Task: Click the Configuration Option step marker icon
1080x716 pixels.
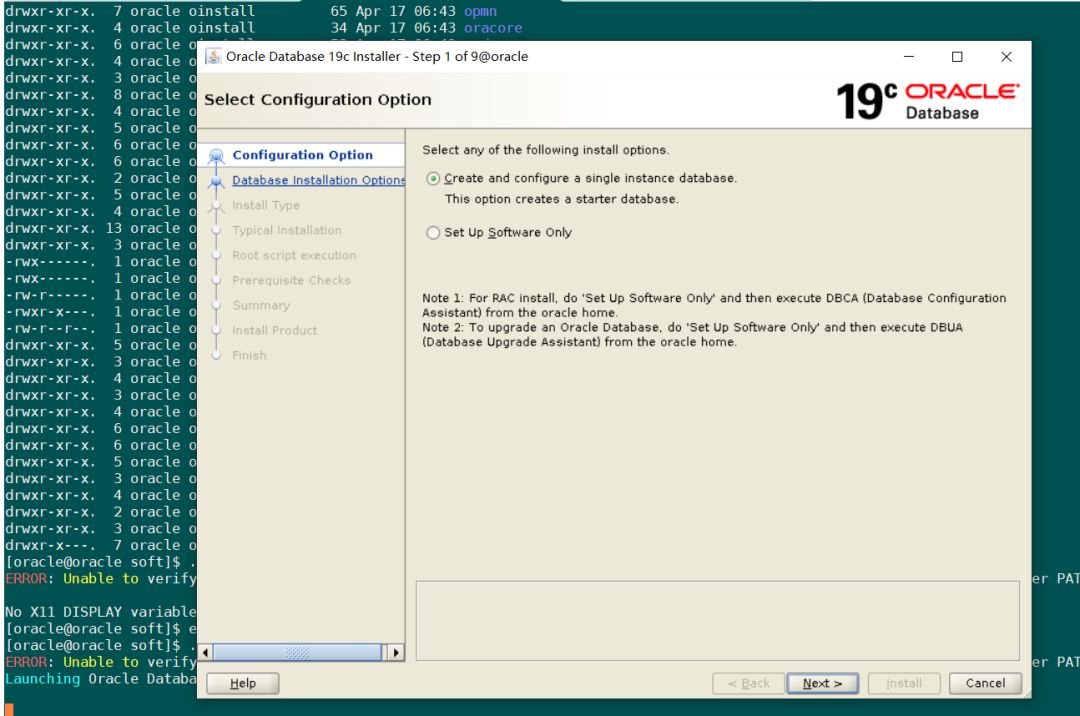Action: (216, 156)
